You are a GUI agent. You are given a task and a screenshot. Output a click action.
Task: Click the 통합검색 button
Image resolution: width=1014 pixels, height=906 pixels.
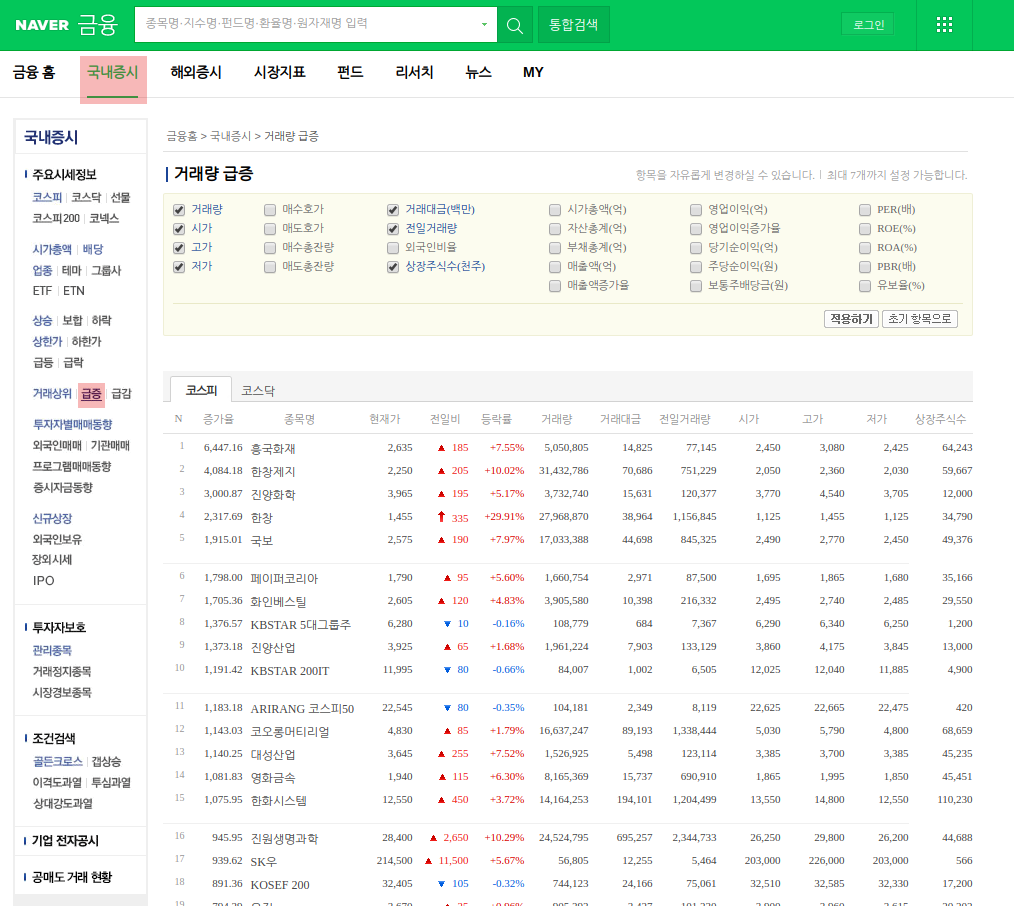click(x=574, y=25)
